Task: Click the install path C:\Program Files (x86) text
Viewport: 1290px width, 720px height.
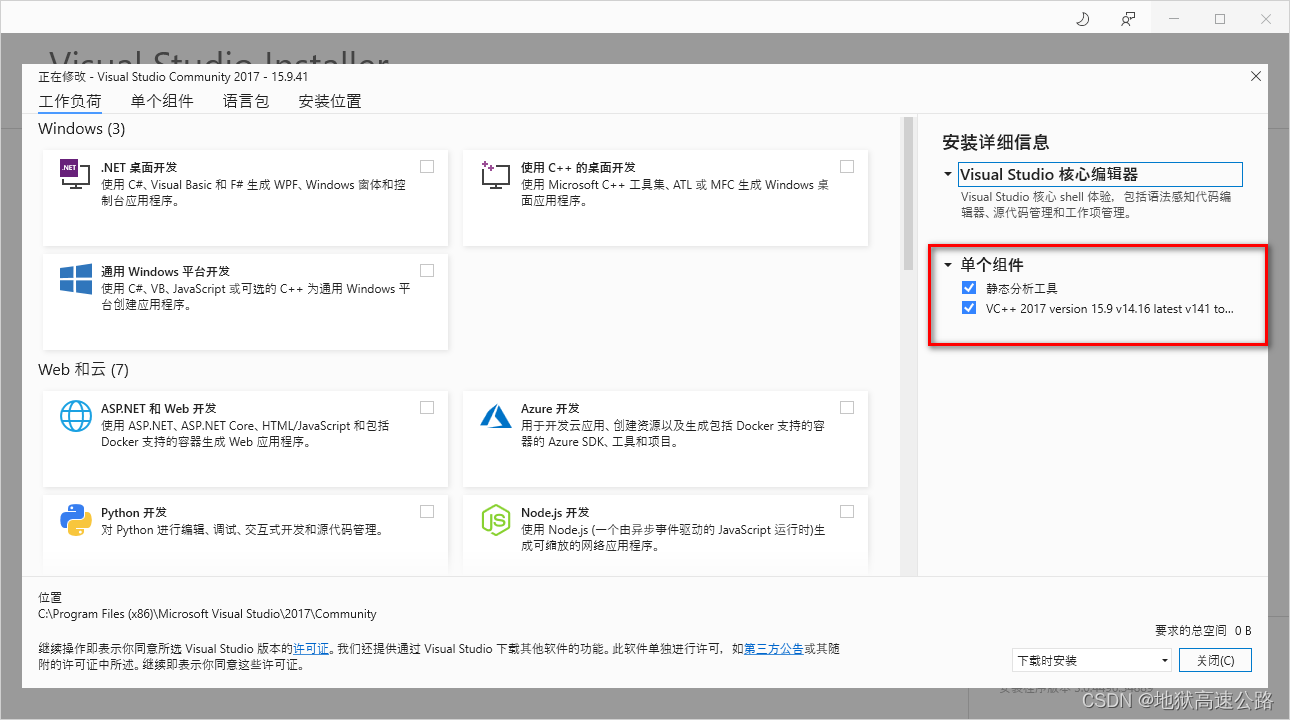Action: (x=207, y=614)
